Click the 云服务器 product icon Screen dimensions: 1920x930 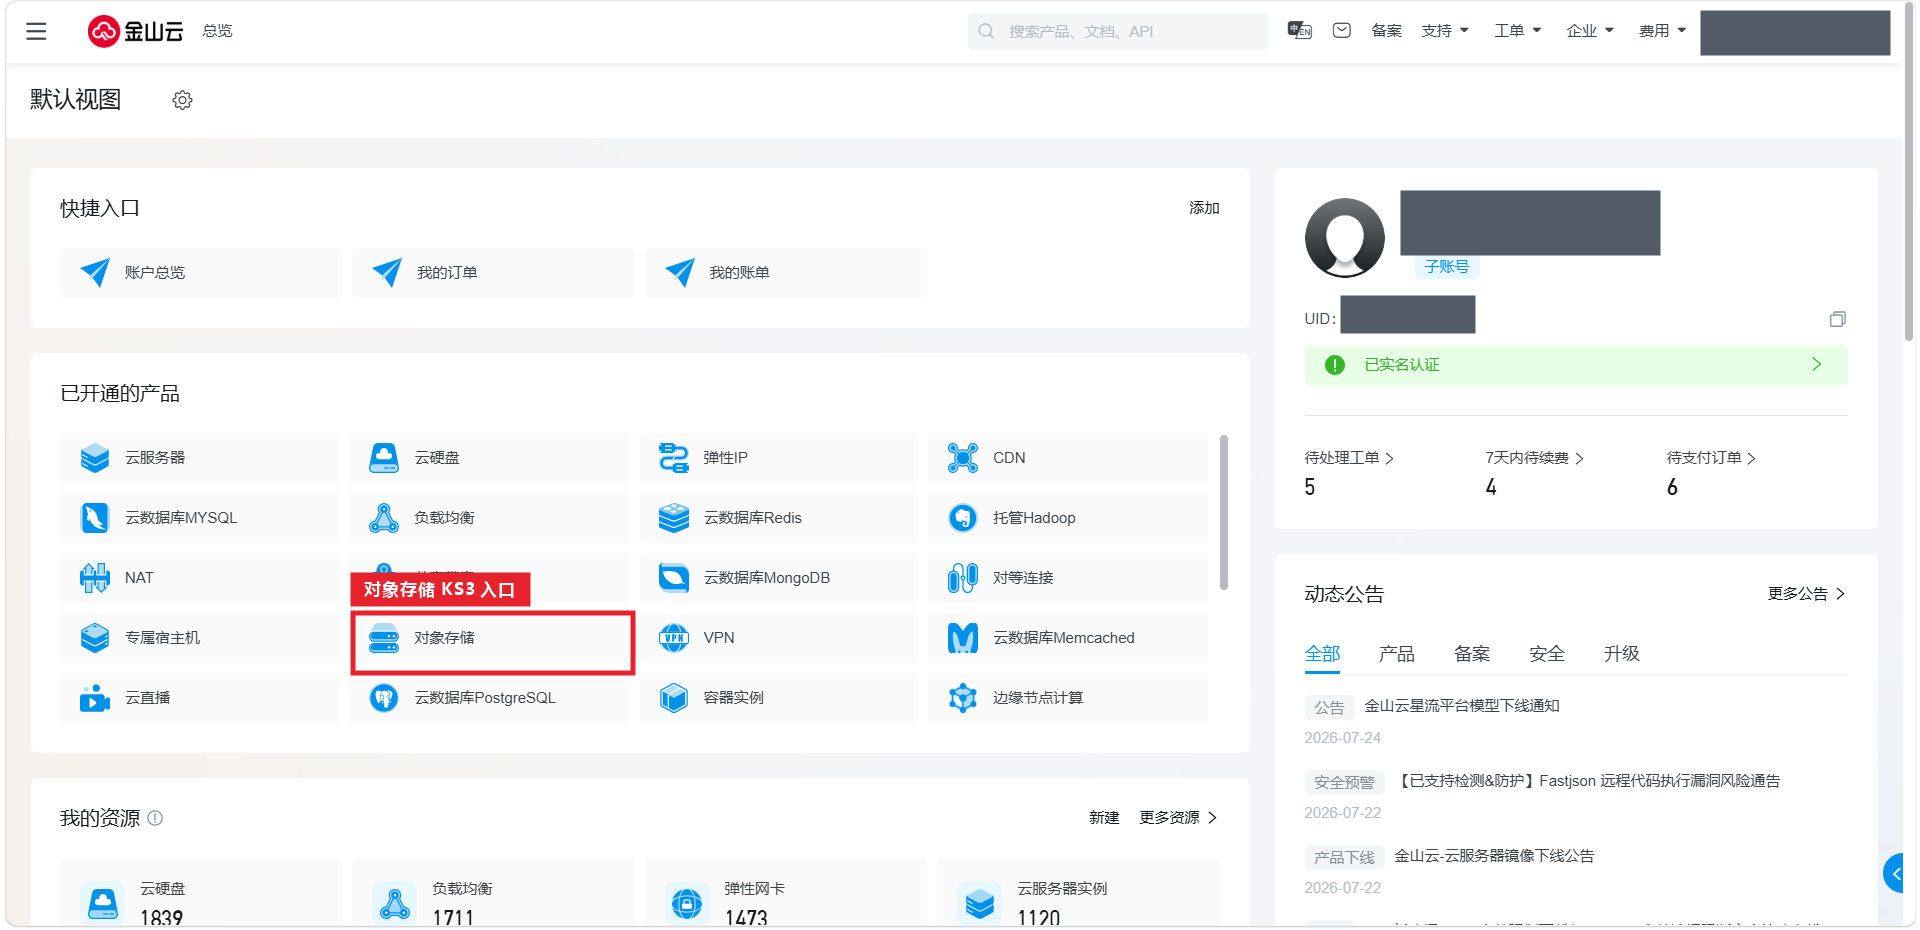tap(95, 458)
